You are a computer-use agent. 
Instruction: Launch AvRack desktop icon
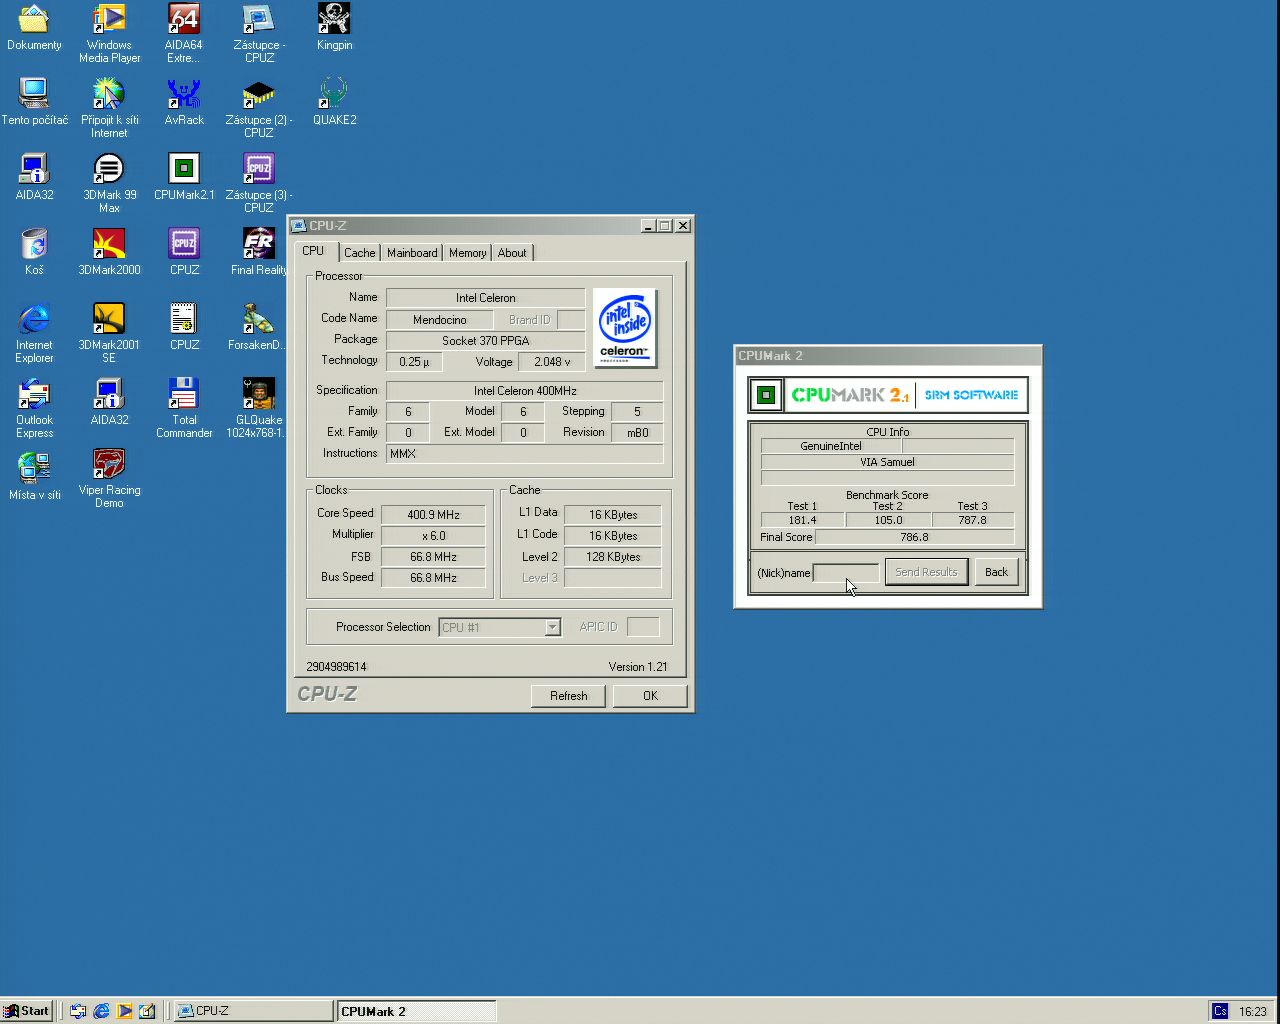tap(184, 104)
